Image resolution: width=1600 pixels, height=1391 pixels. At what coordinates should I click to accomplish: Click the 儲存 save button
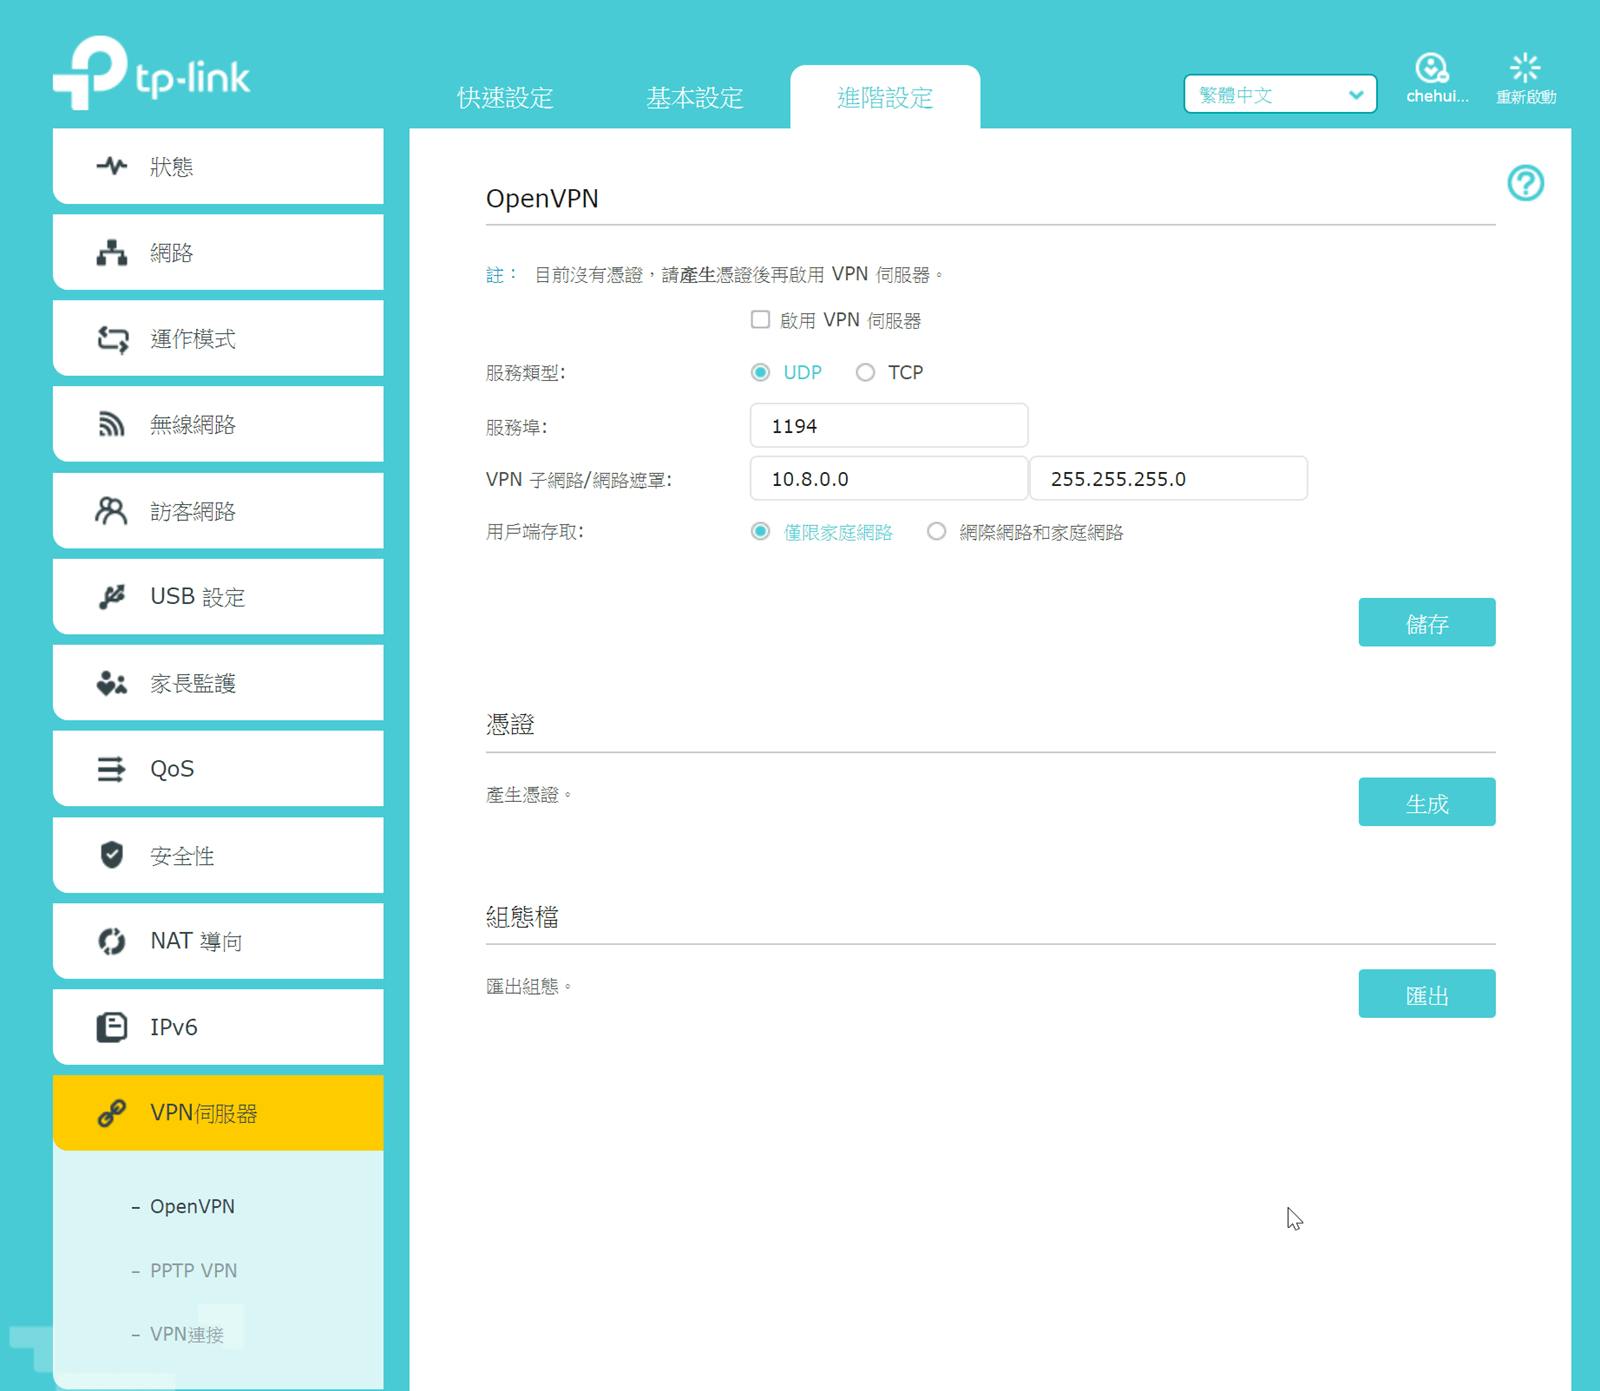(1426, 622)
